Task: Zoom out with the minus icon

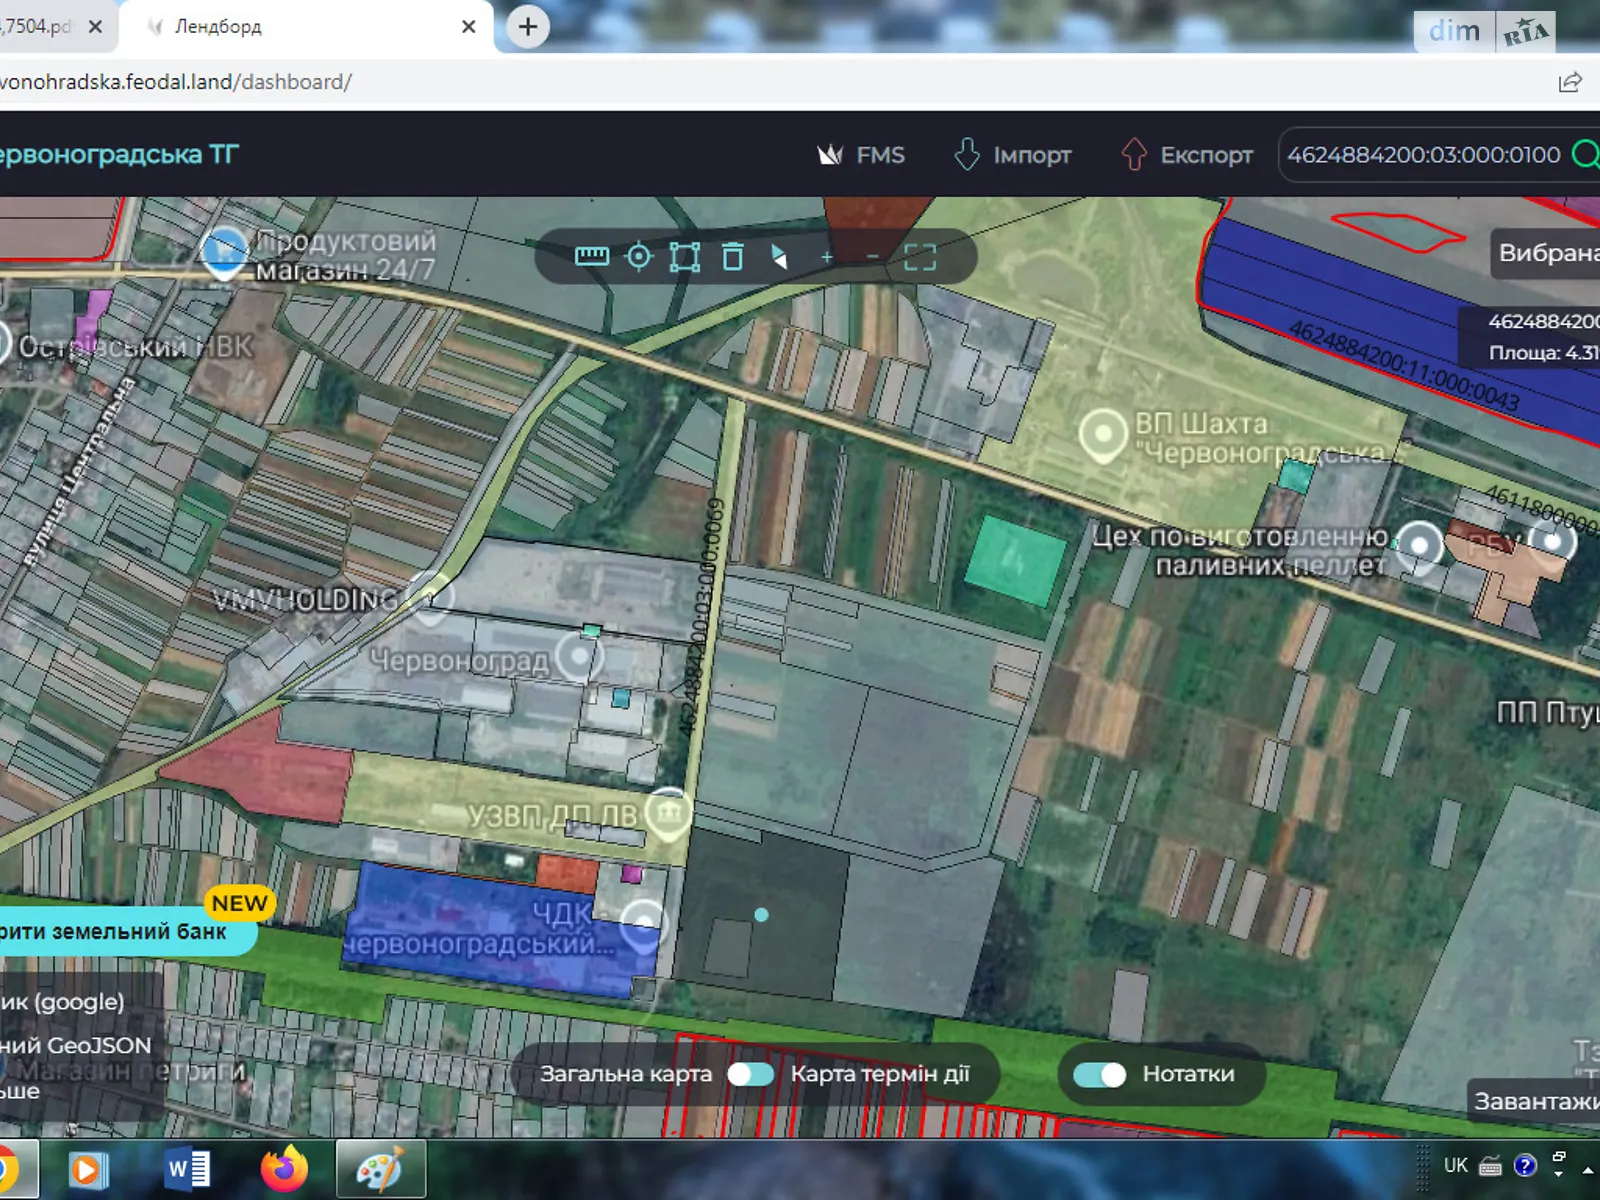Action: pos(873,257)
